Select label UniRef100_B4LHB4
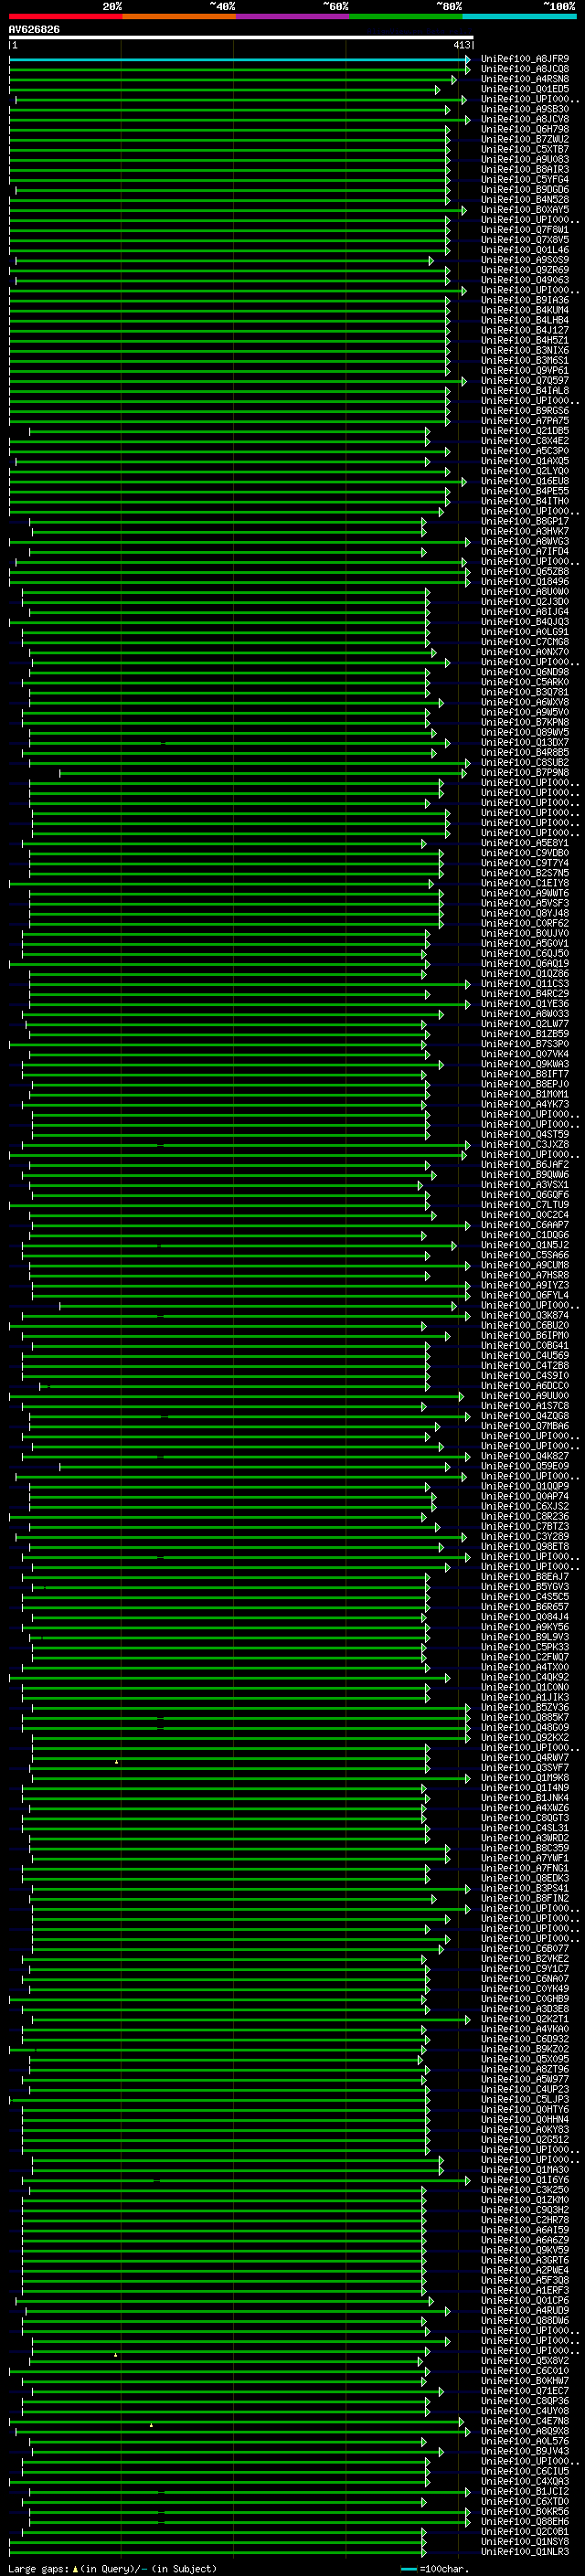The height and width of the screenshot is (2576, 585). [x=525, y=320]
